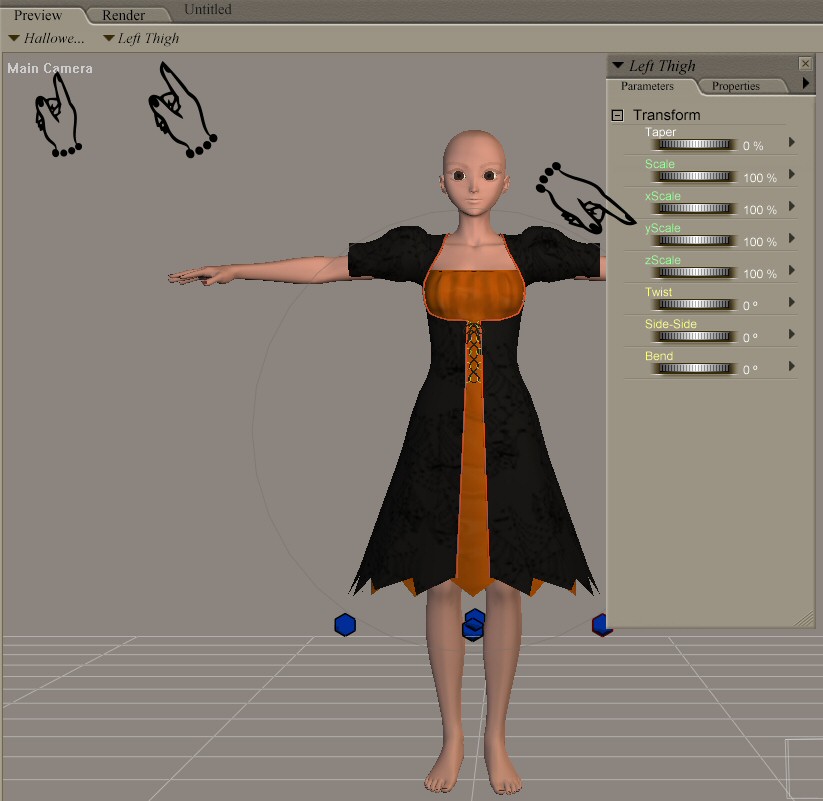The width and height of the screenshot is (823, 801).
Task: Click the yScale value 100 %
Action: (759, 242)
